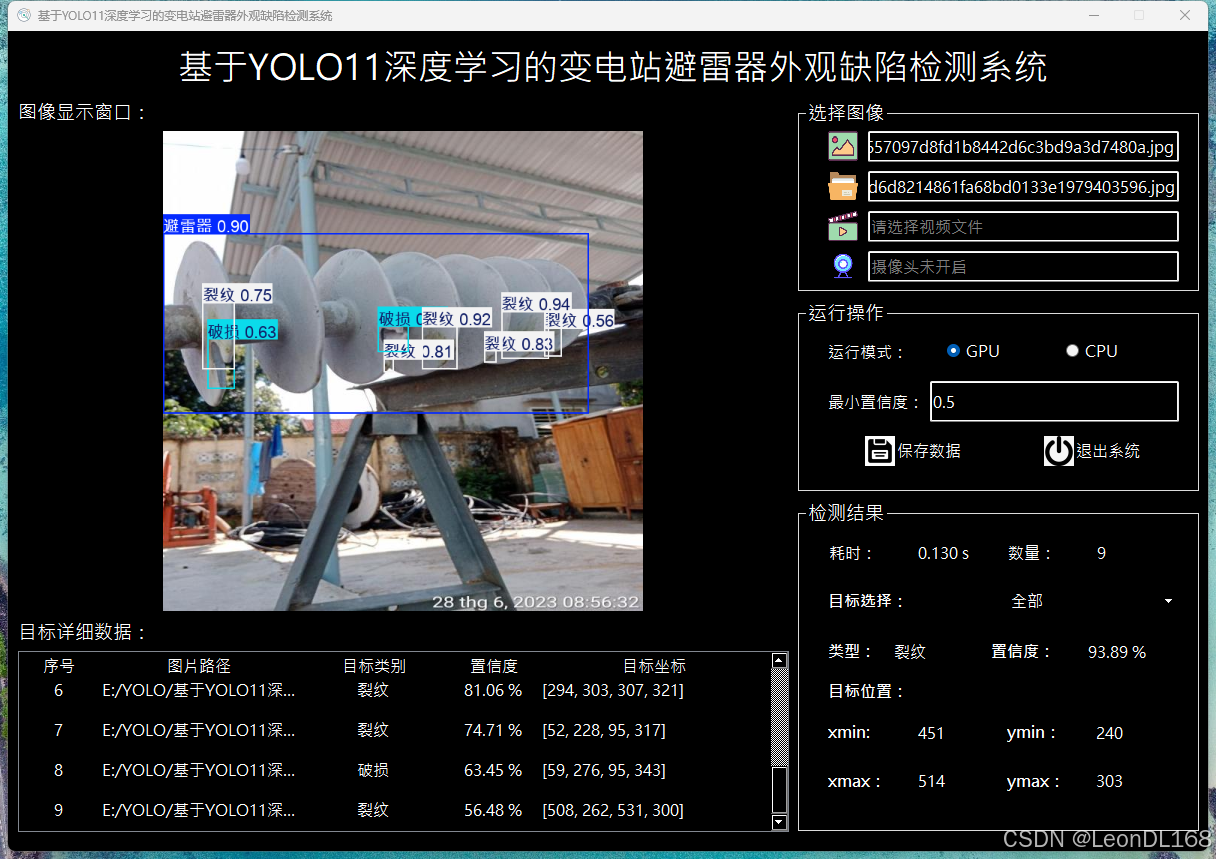This screenshot has width=1216, height=859.
Task: Click the scrollbar up arrow
Action: point(779,659)
